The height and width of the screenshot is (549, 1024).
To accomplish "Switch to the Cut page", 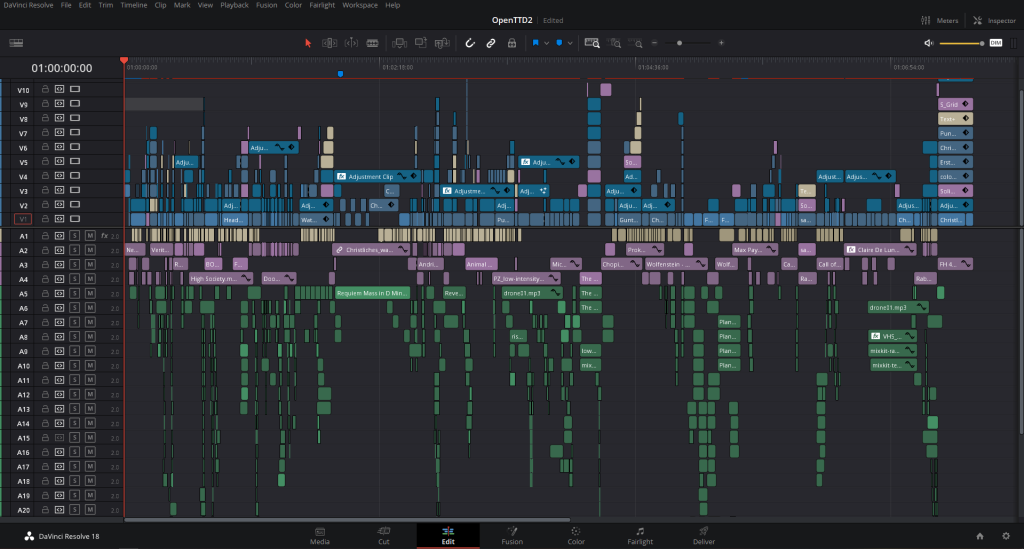I will coord(383,536).
